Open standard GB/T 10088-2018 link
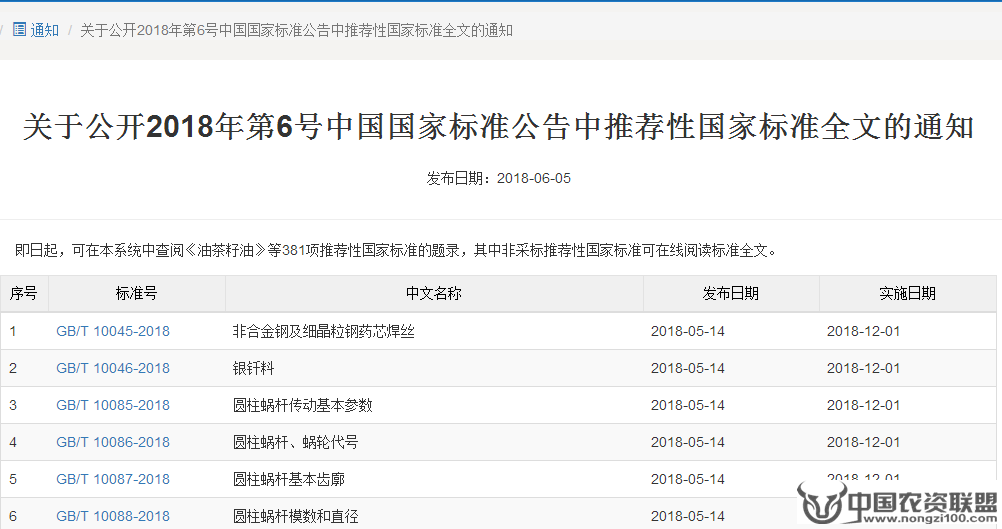 (x=113, y=516)
